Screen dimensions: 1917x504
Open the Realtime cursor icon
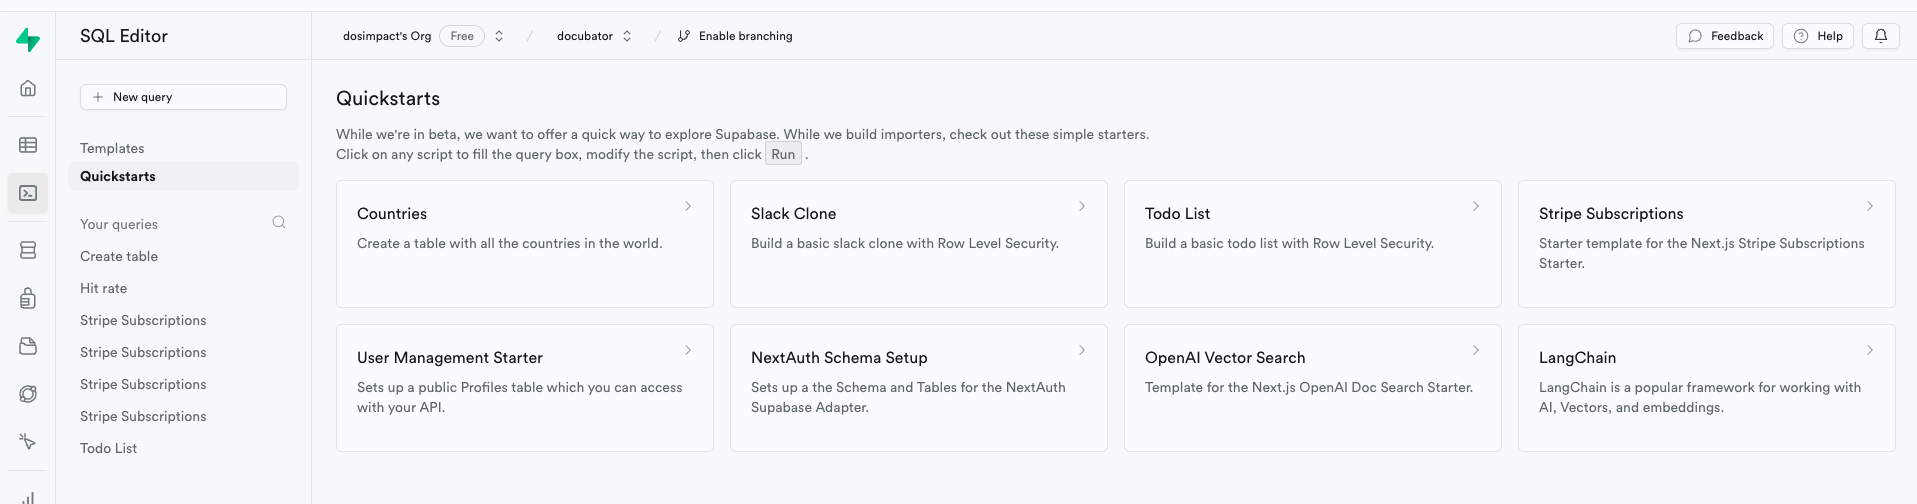(28, 442)
